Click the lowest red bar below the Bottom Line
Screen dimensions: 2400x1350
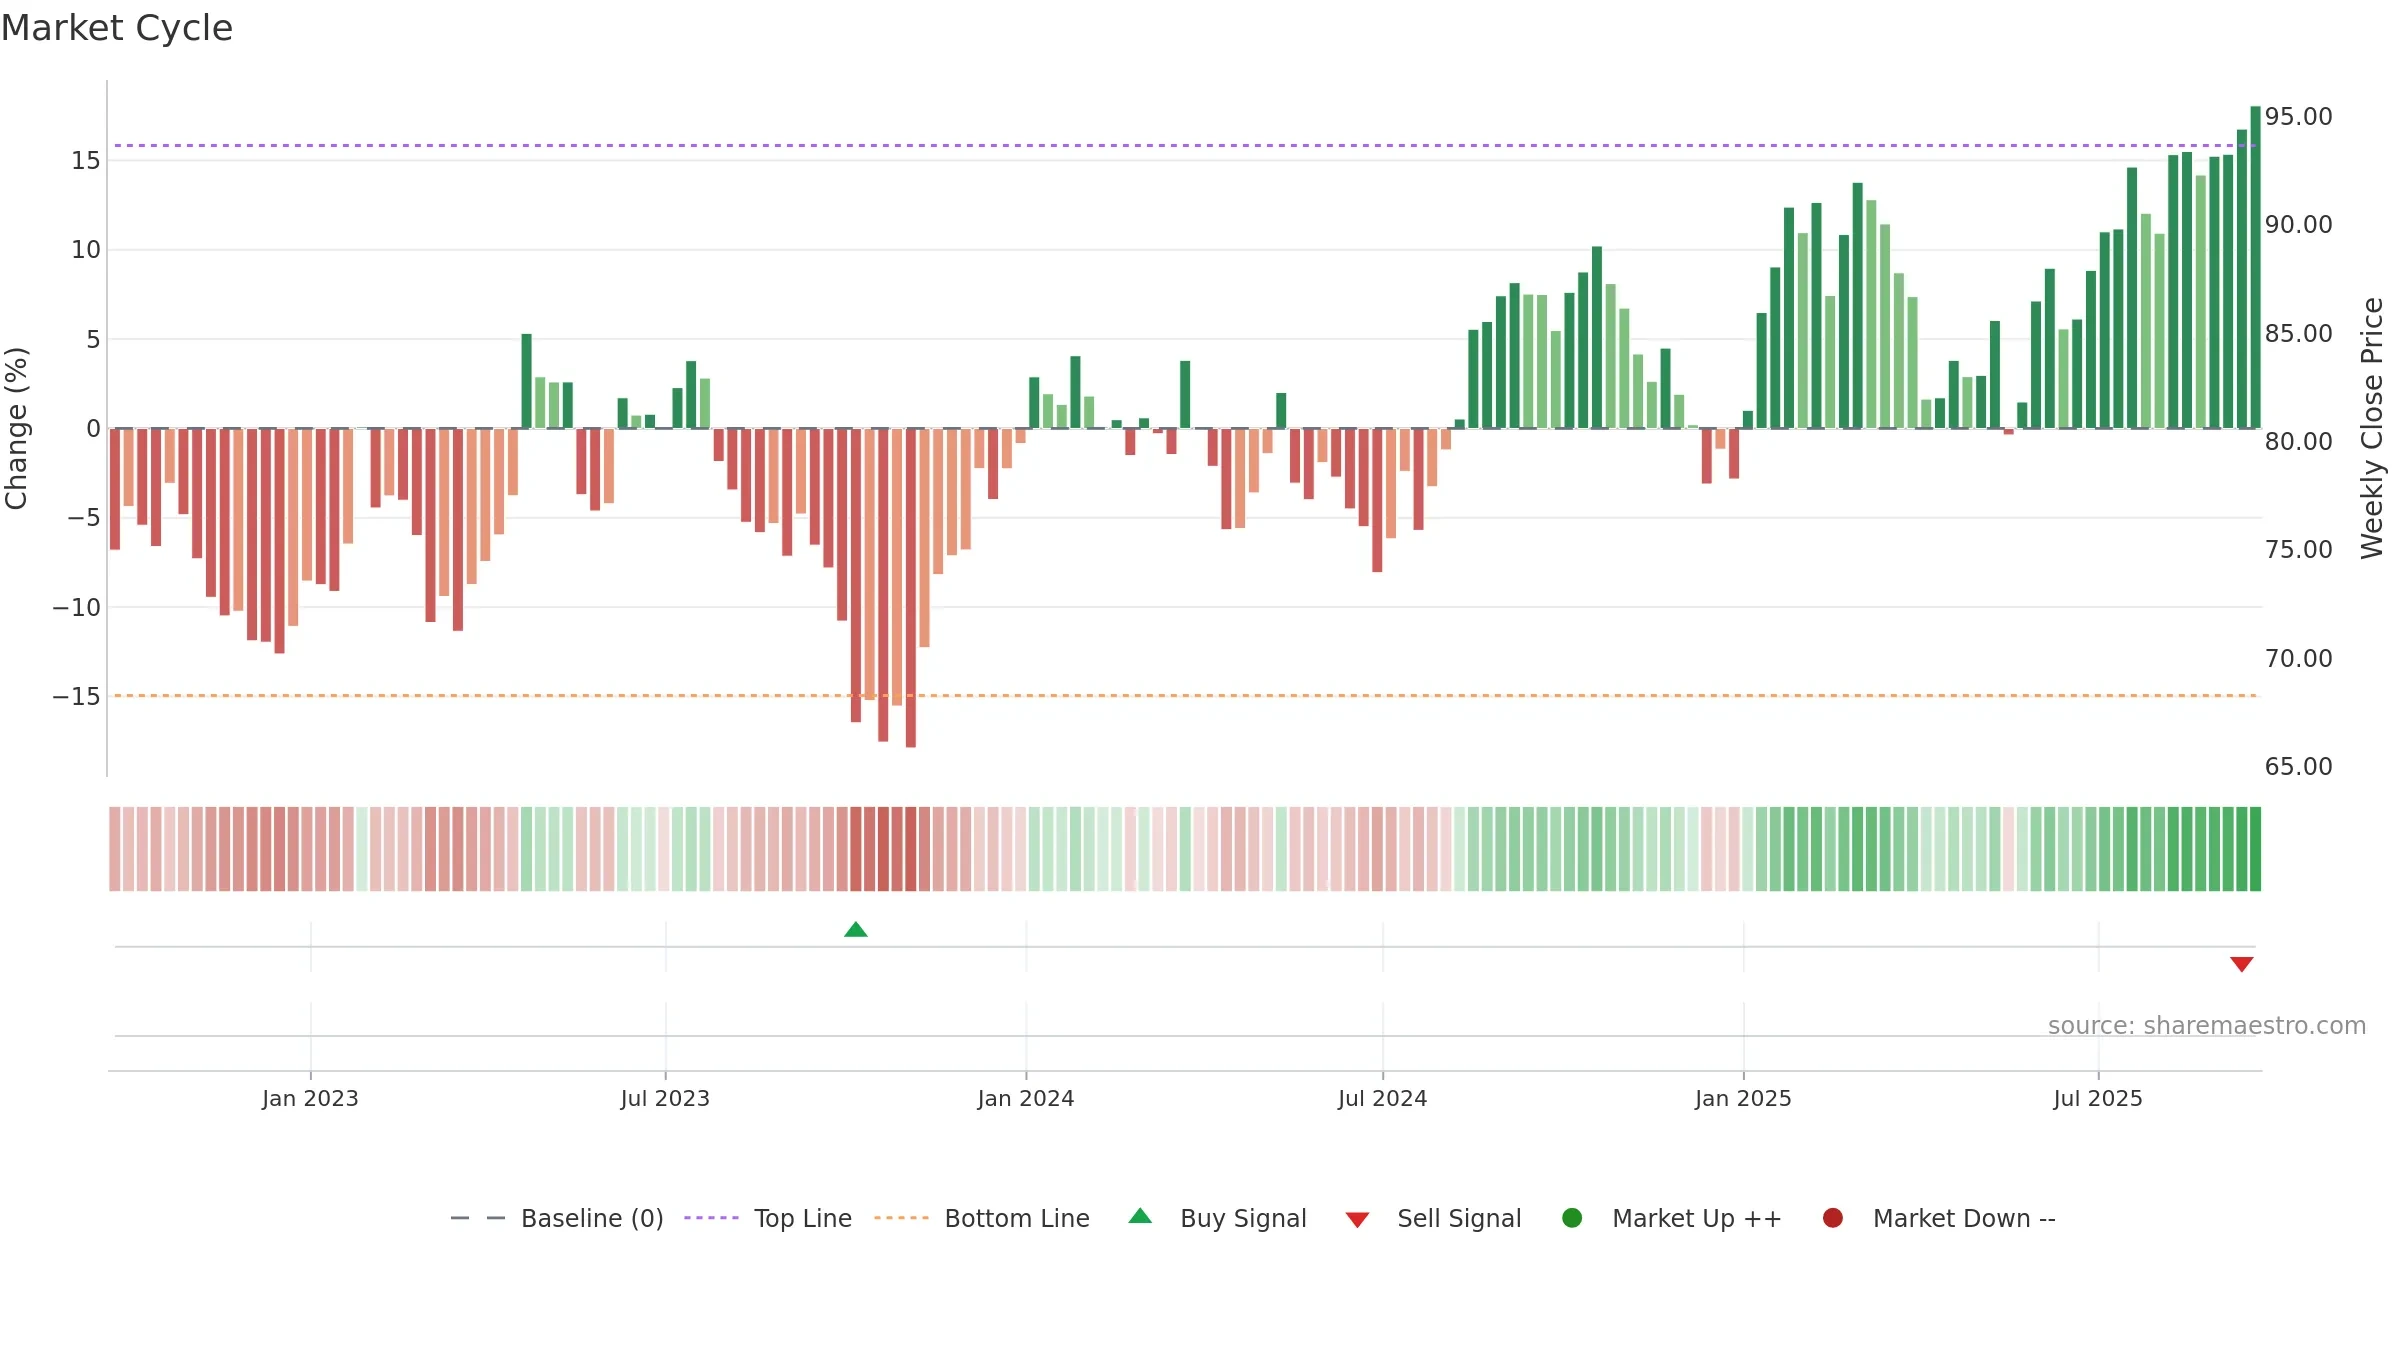[x=911, y=588]
